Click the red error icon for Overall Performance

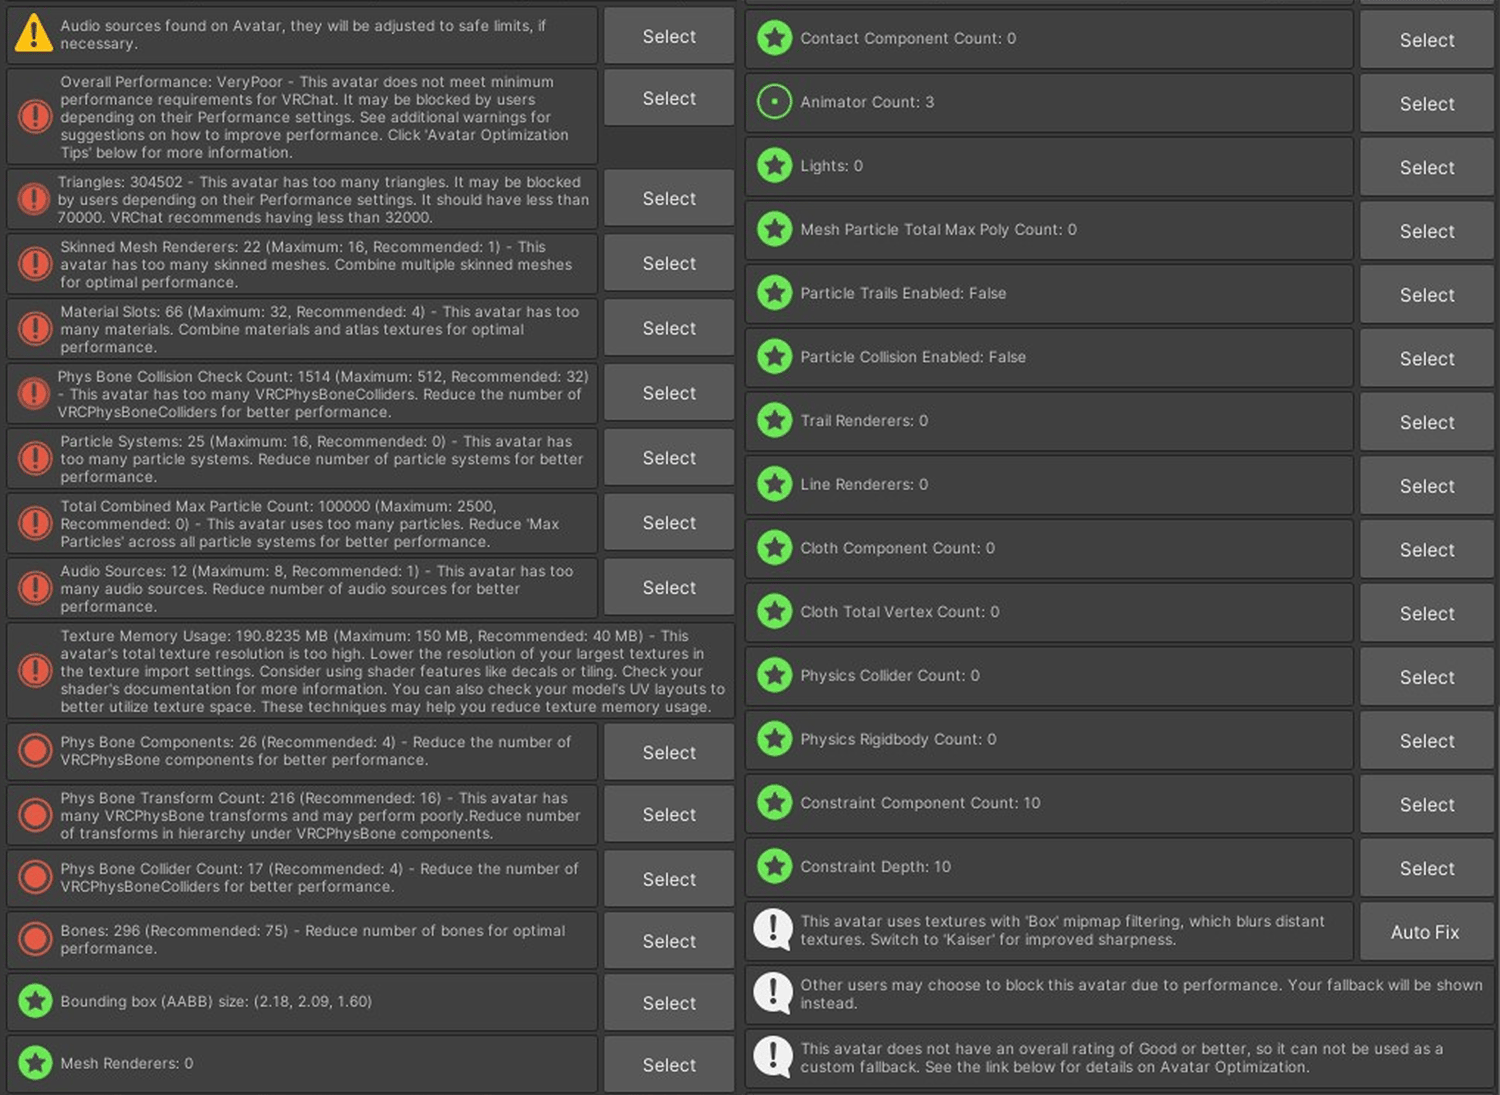pyautogui.click(x=35, y=117)
